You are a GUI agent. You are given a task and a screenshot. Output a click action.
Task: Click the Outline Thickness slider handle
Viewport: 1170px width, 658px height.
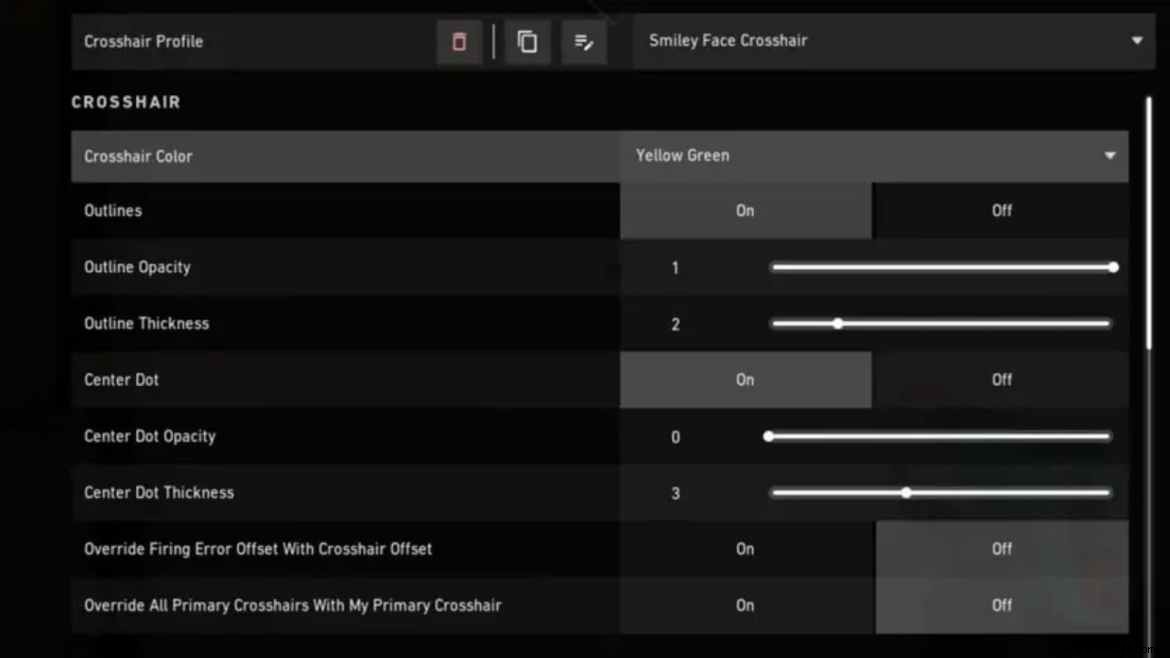837,323
